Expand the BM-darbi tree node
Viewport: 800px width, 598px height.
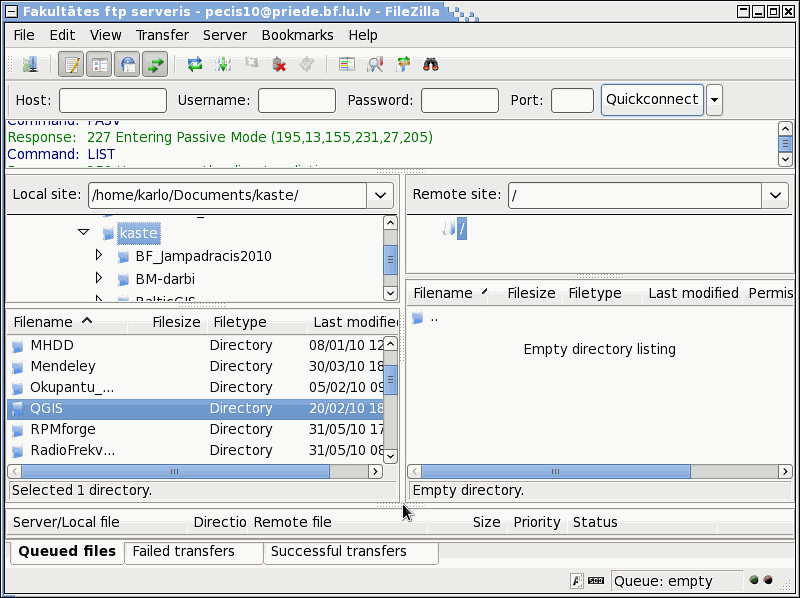[99, 278]
